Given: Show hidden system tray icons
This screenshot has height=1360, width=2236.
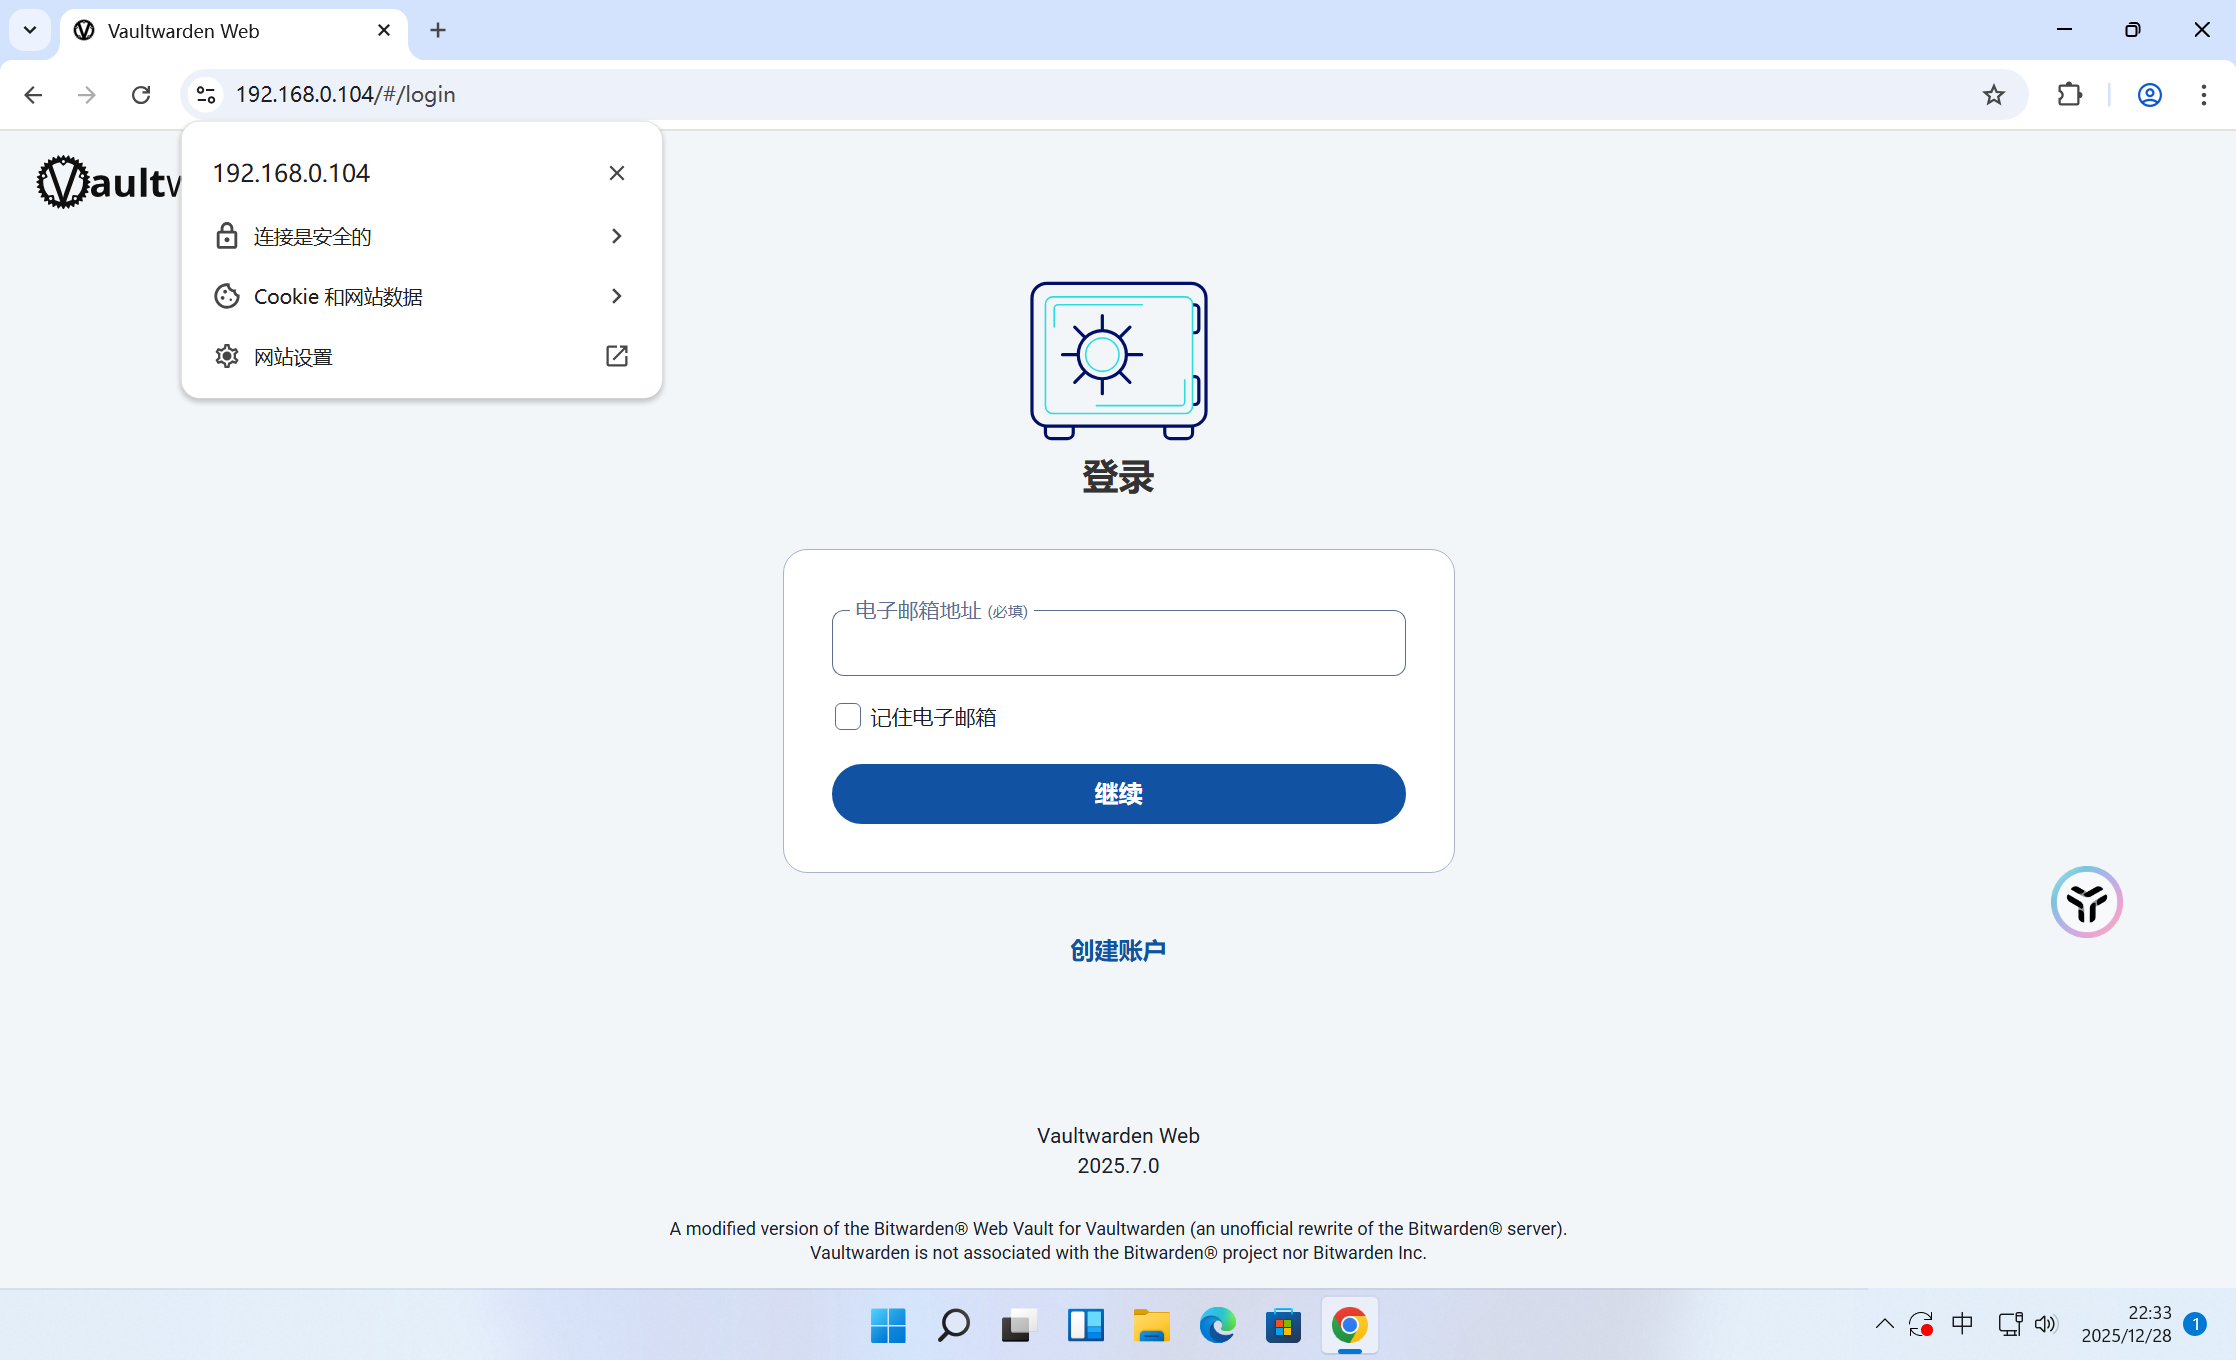Looking at the screenshot, I should click(x=1884, y=1324).
